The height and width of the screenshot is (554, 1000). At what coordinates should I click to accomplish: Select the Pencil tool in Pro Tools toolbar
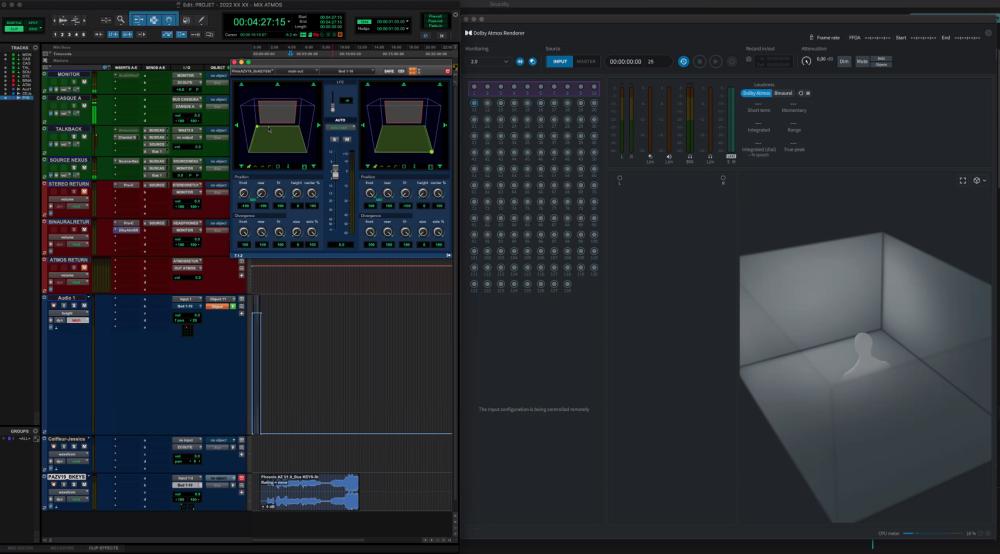pyautogui.click(x=202, y=20)
